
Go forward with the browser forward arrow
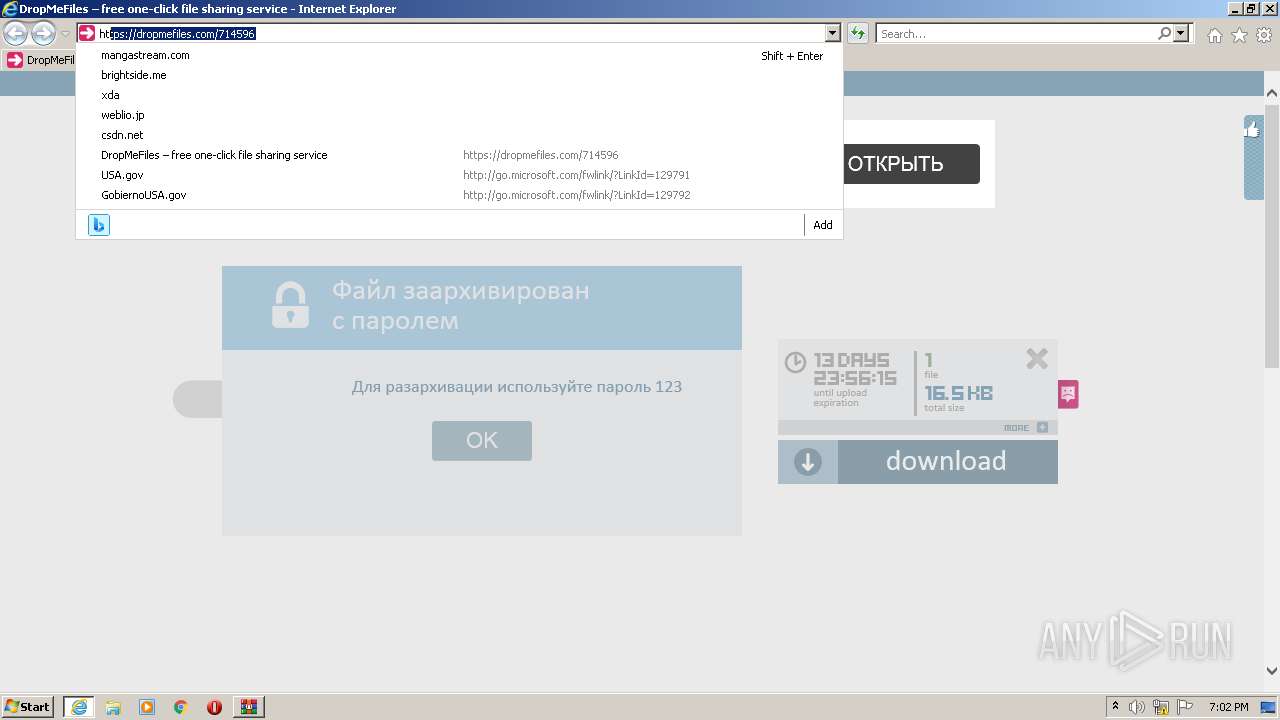(x=43, y=34)
